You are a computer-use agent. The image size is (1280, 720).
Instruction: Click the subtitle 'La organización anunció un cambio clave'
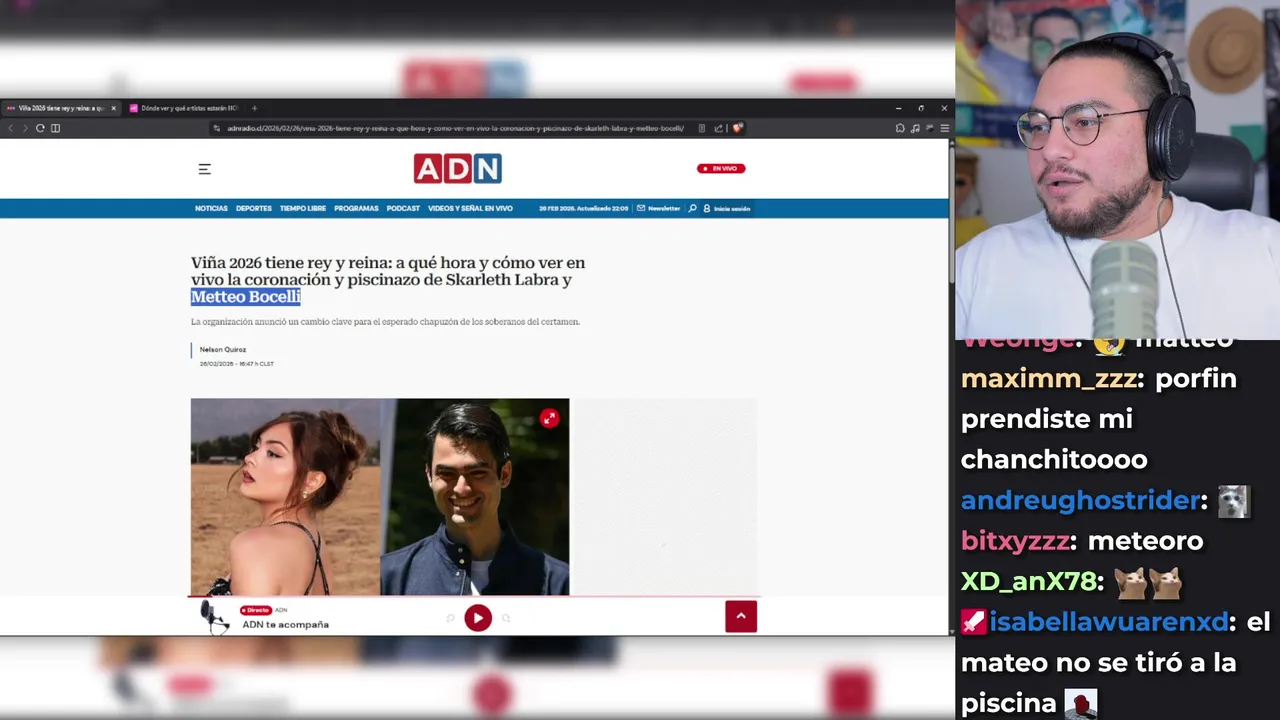tap(385, 322)
